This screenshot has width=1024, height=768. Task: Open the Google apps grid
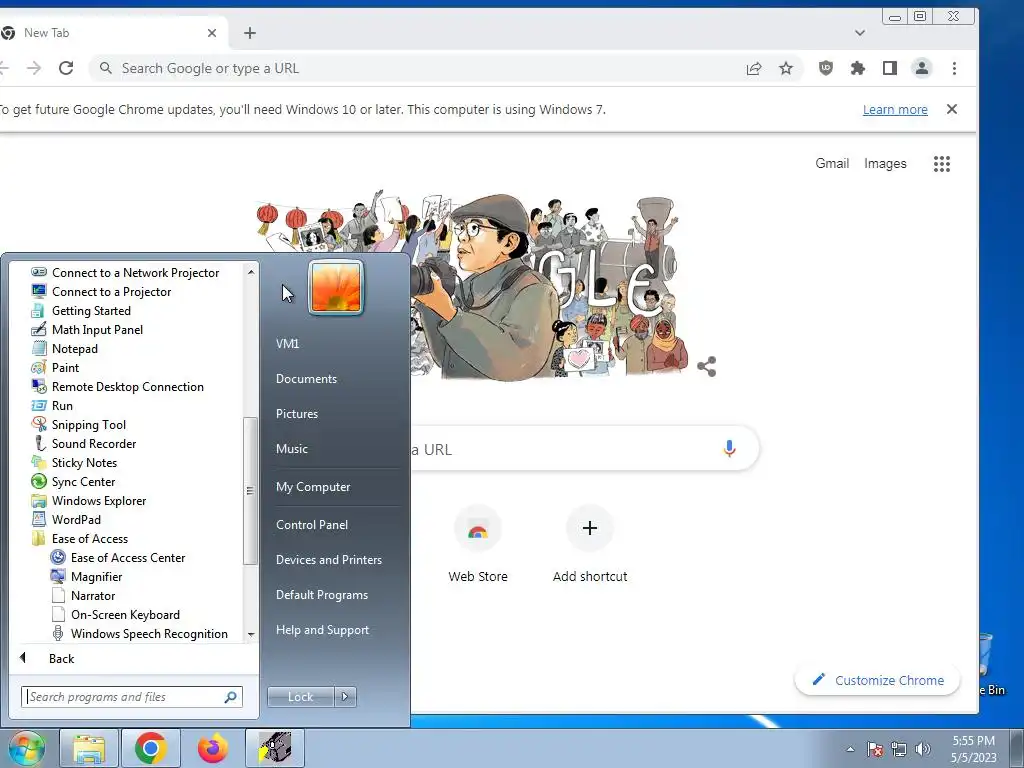click(941, 163)
